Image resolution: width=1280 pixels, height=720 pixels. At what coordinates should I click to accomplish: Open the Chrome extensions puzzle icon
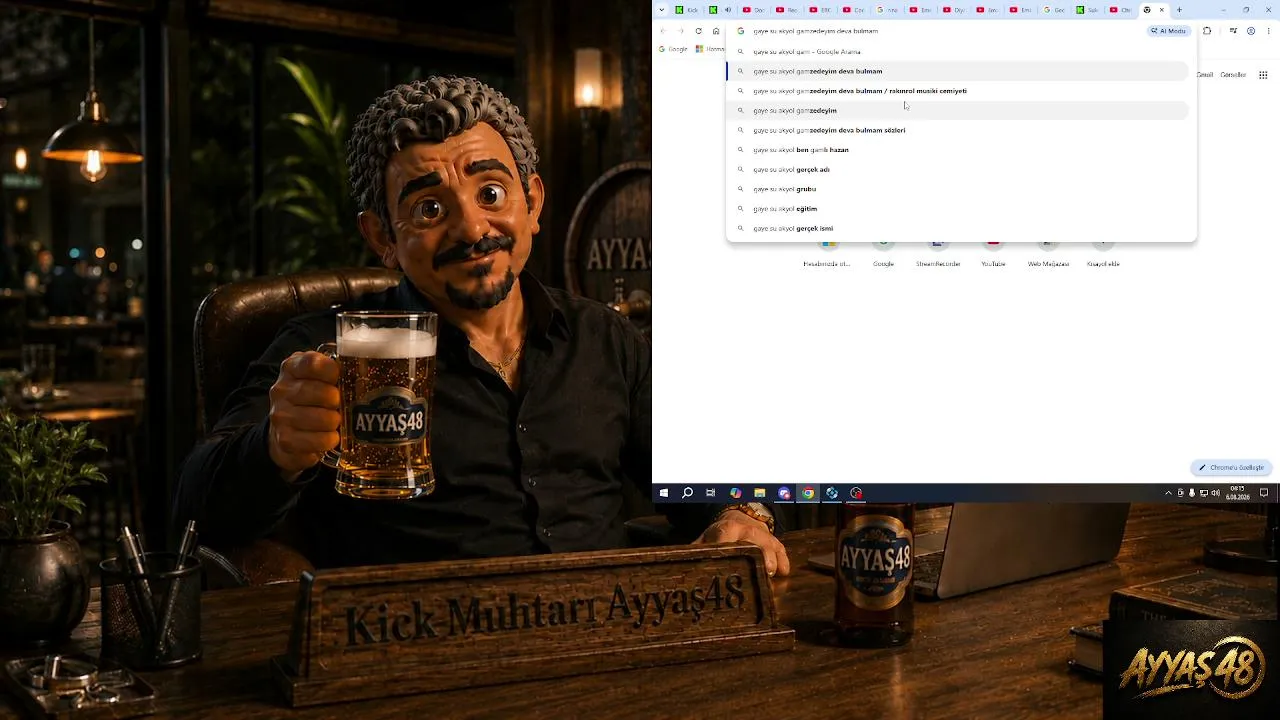pos(1207,31)
